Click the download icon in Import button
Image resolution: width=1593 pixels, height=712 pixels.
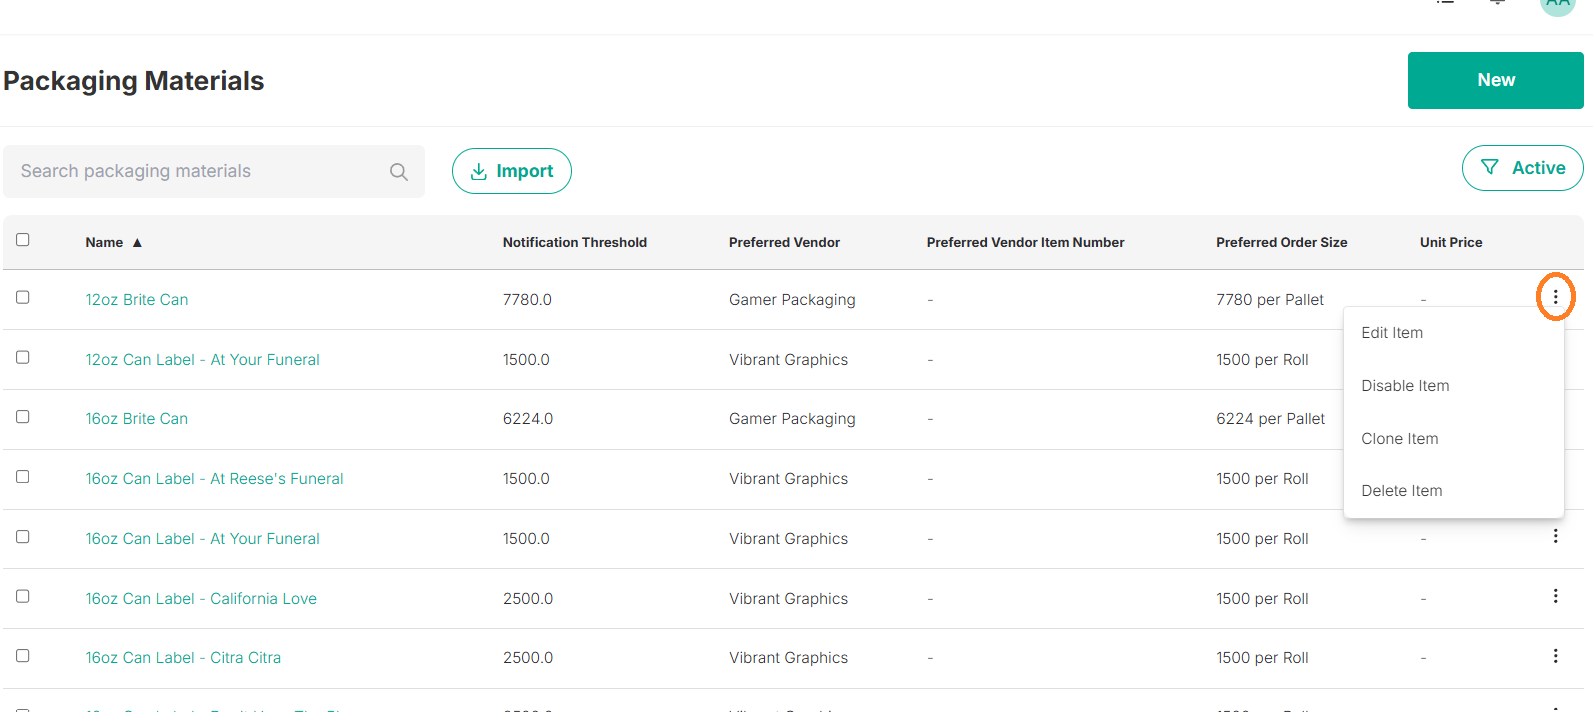(479, 172)
